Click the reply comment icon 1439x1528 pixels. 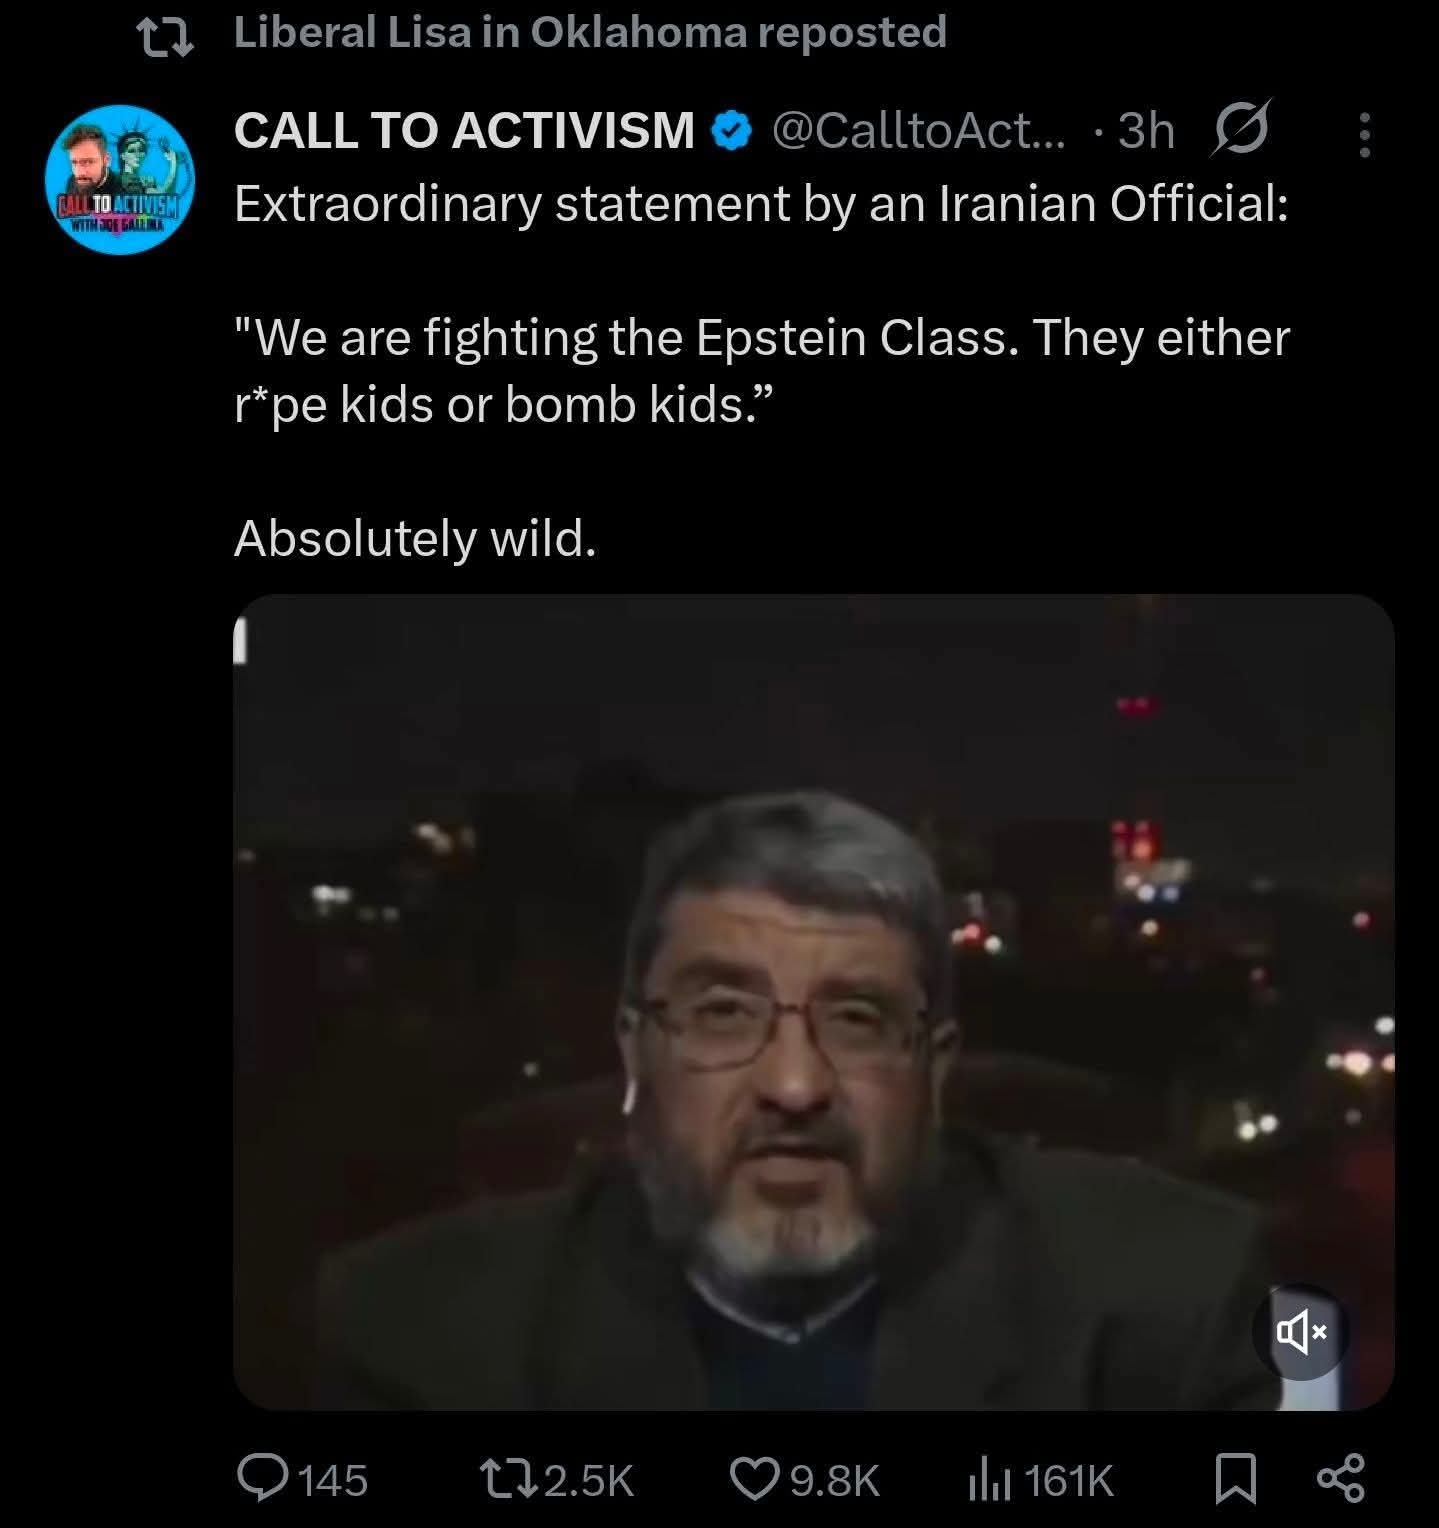pos(262,1479)
